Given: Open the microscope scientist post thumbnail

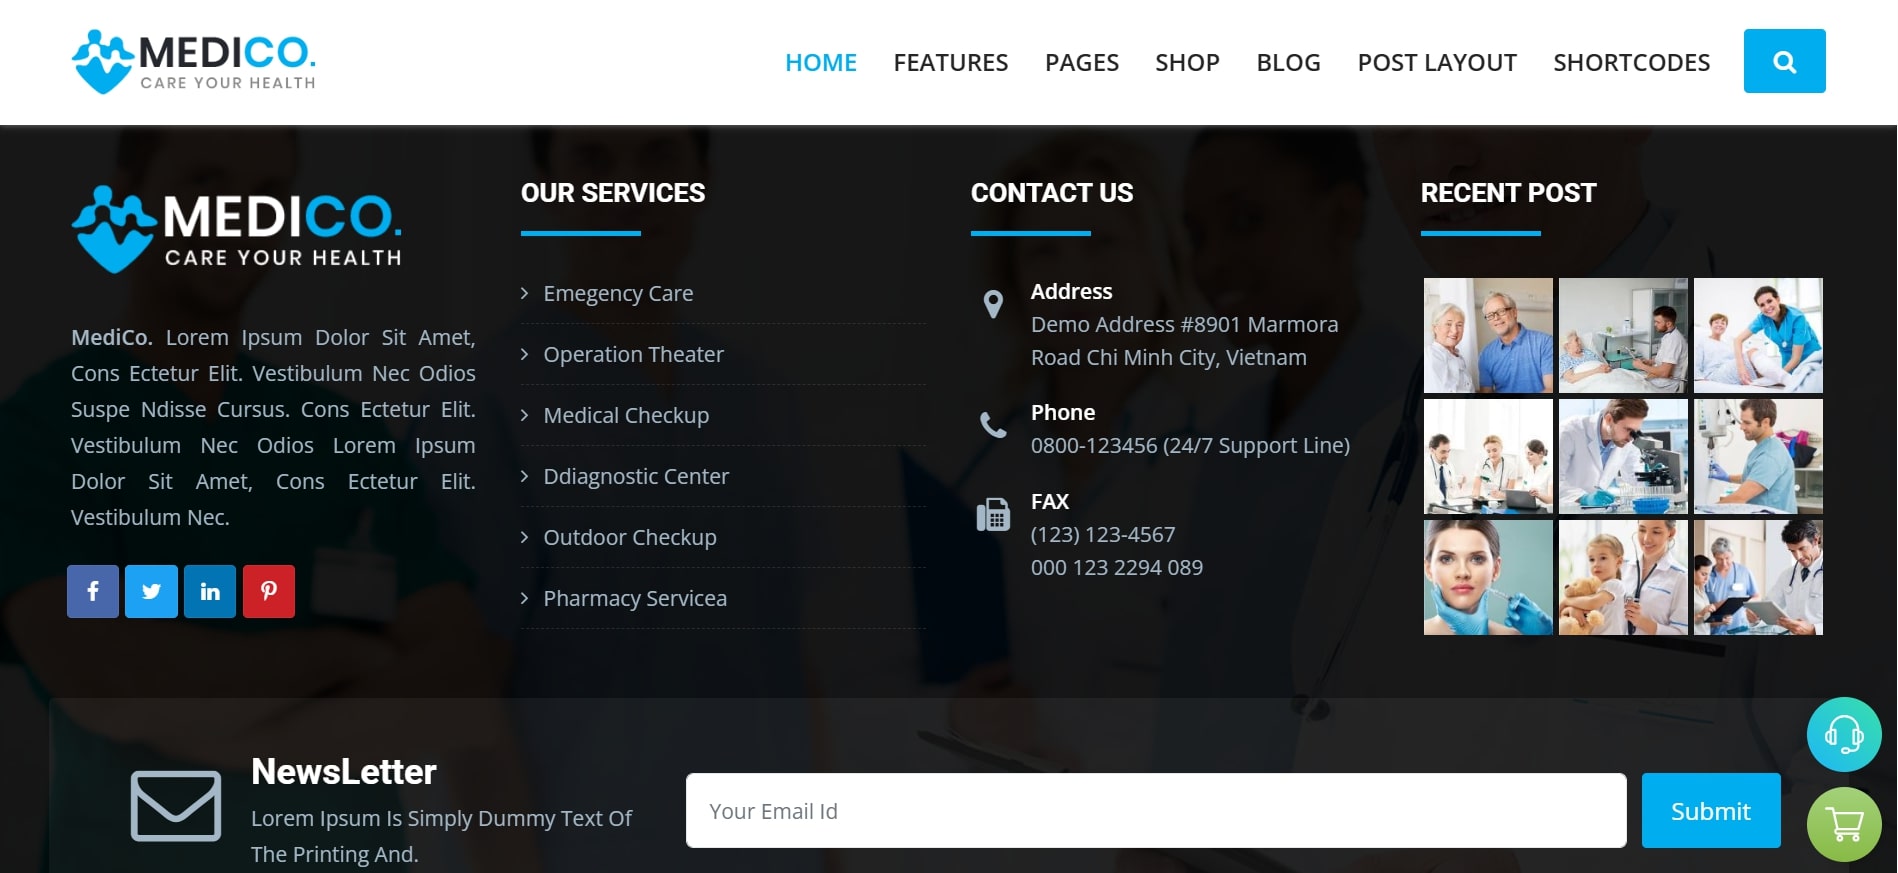Looking at the screenshot, I should [x=1623, y=456].
